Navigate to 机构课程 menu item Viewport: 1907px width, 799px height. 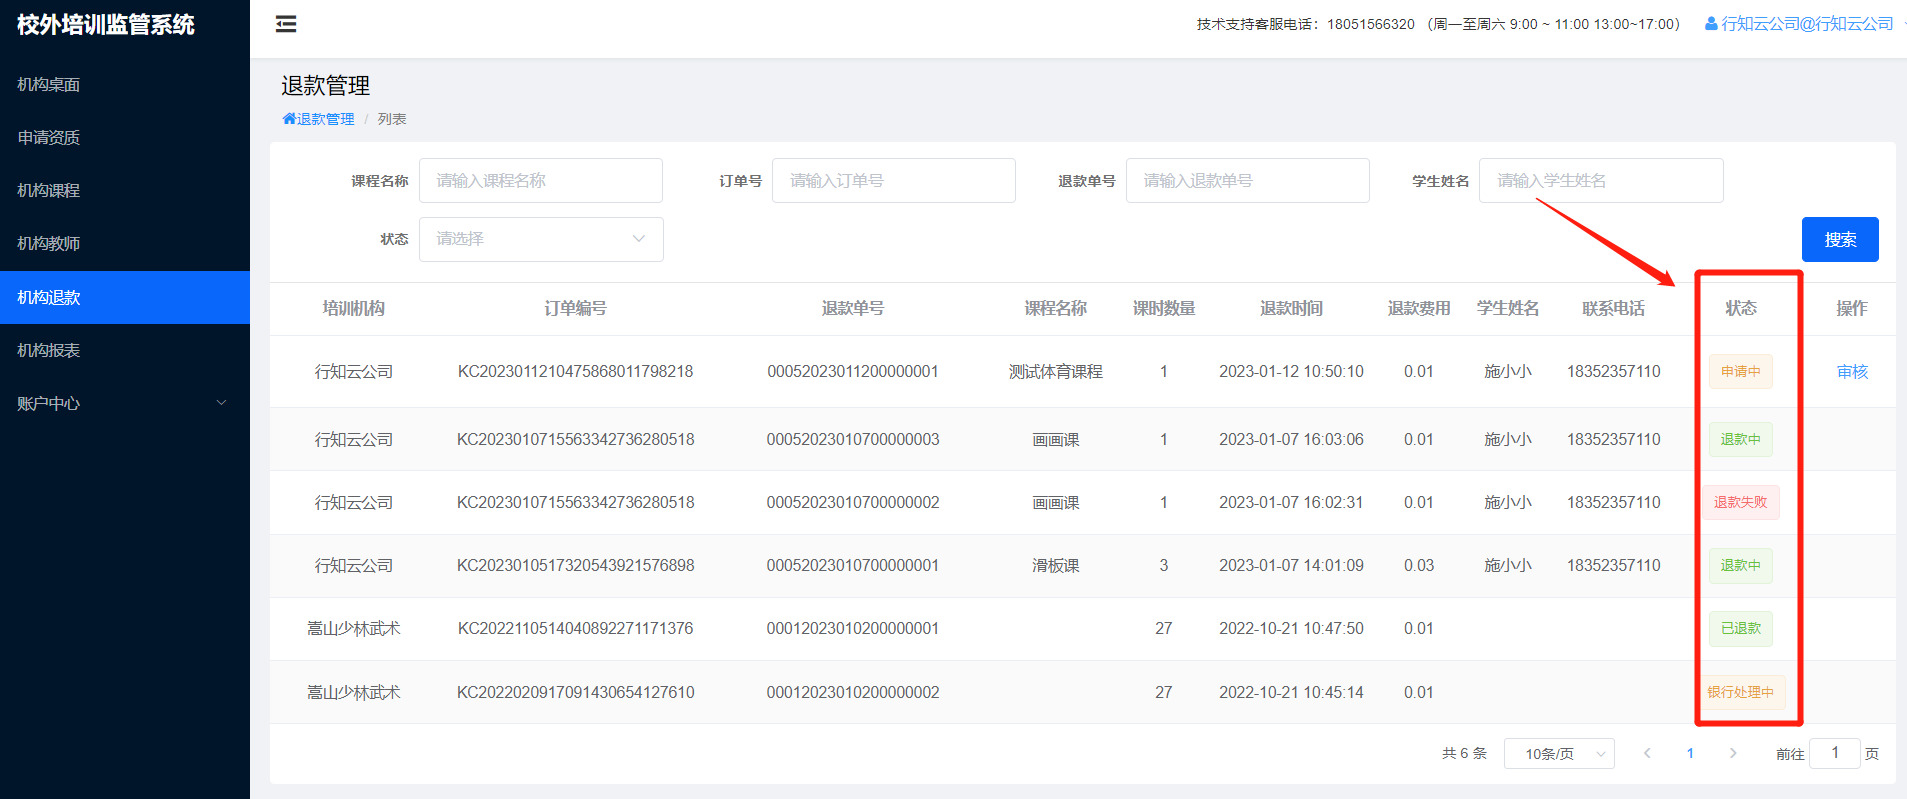click(x=49, y=191)
